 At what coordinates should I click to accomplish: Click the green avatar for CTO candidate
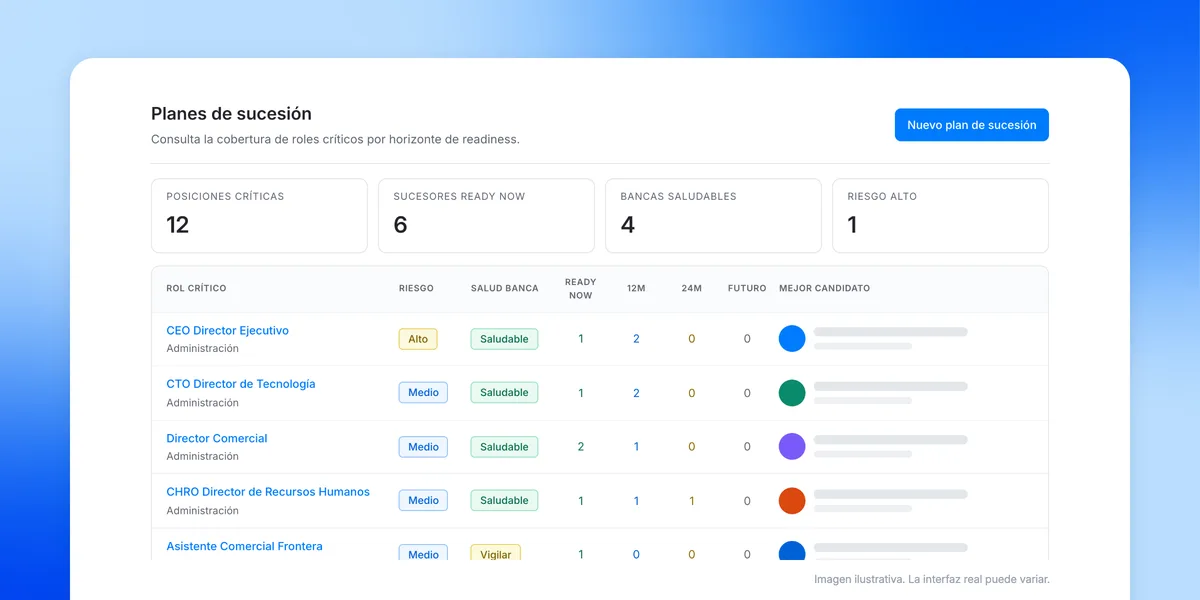[792, 392]
